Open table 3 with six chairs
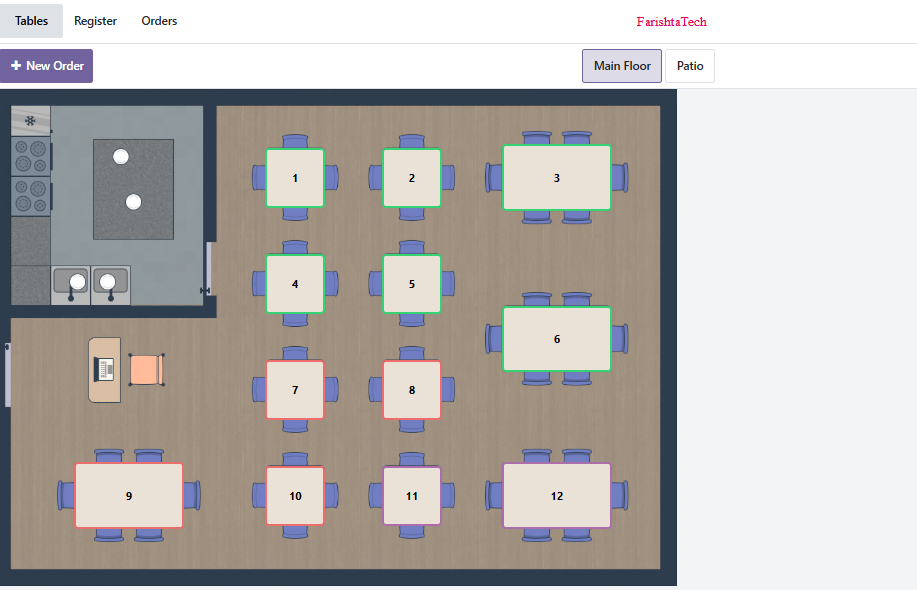Viewport: 917px width, 590px height. [556, 178]
